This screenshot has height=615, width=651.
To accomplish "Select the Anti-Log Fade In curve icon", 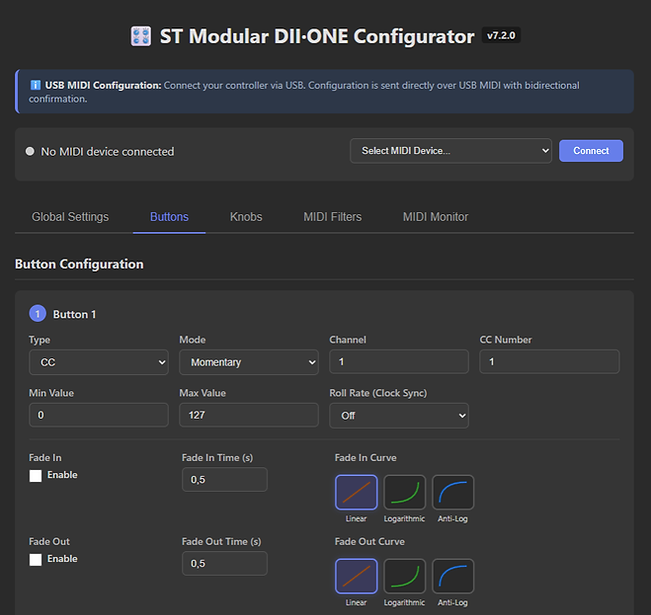I will pyautogui.click(x=453, y=492).
